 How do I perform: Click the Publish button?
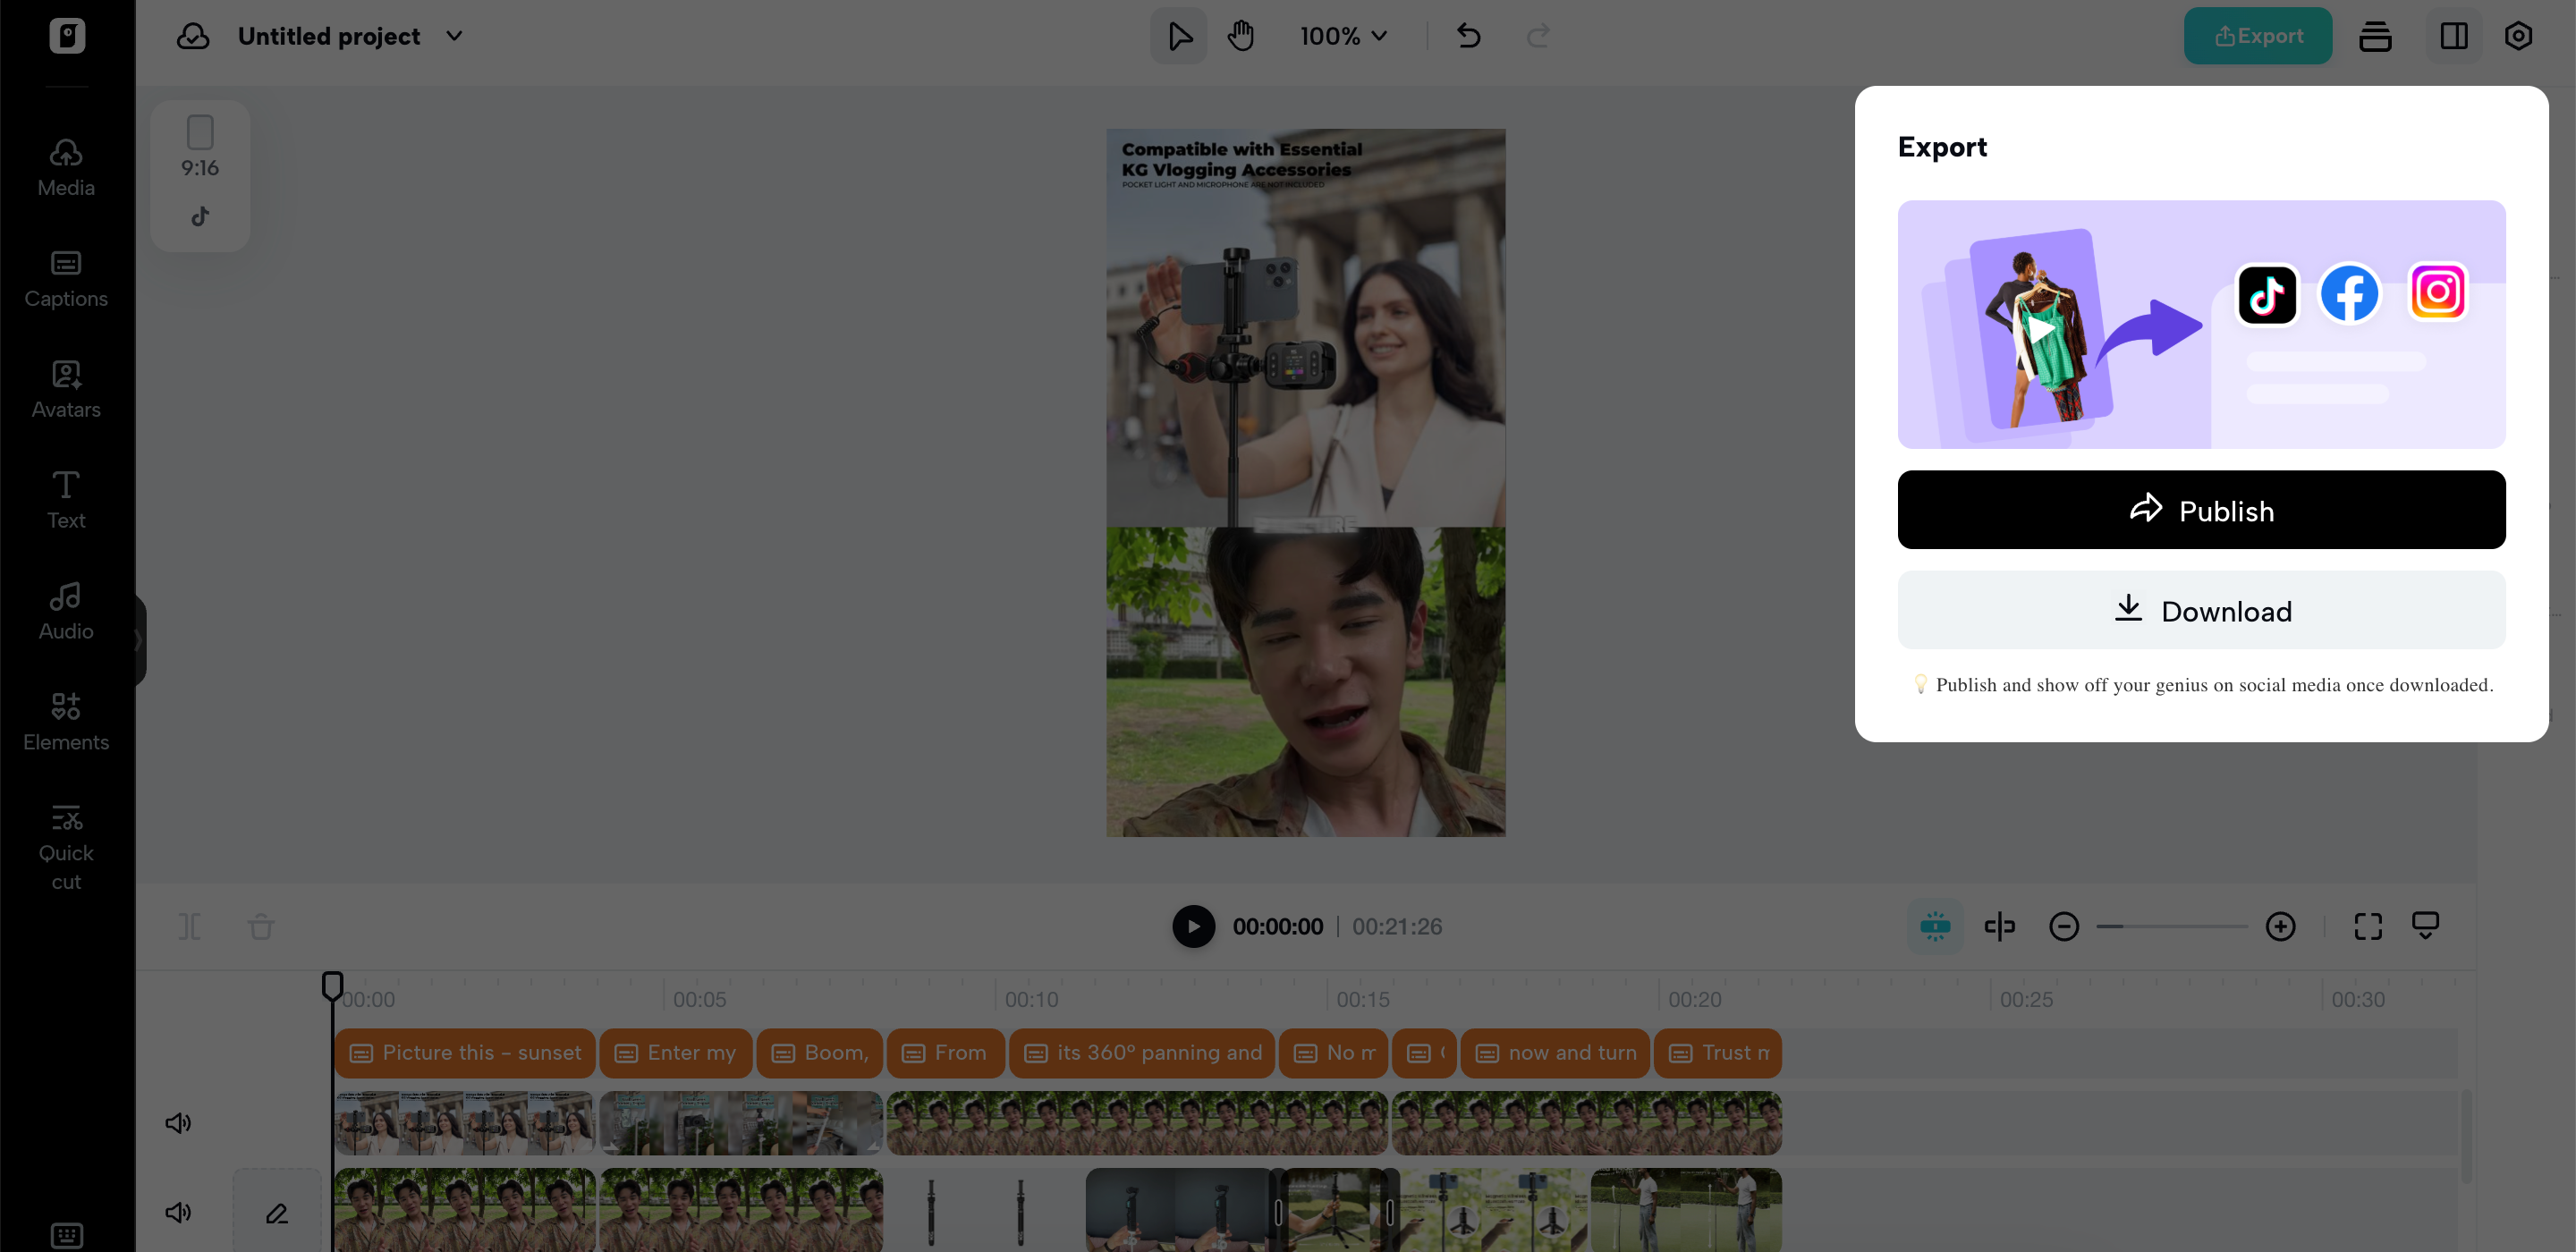2201,510
